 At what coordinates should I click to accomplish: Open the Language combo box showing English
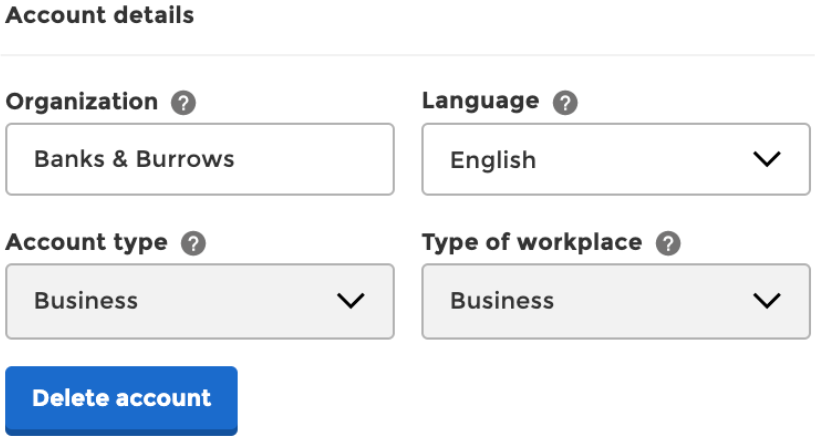pyautogui.click(x=616, y=159)
